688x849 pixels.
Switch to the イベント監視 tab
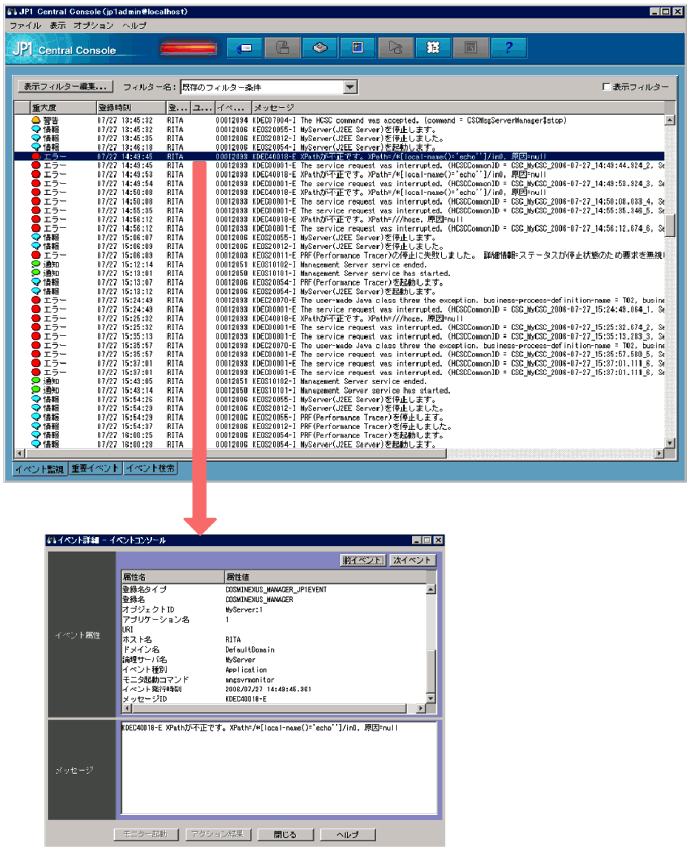tap(40, 469)
